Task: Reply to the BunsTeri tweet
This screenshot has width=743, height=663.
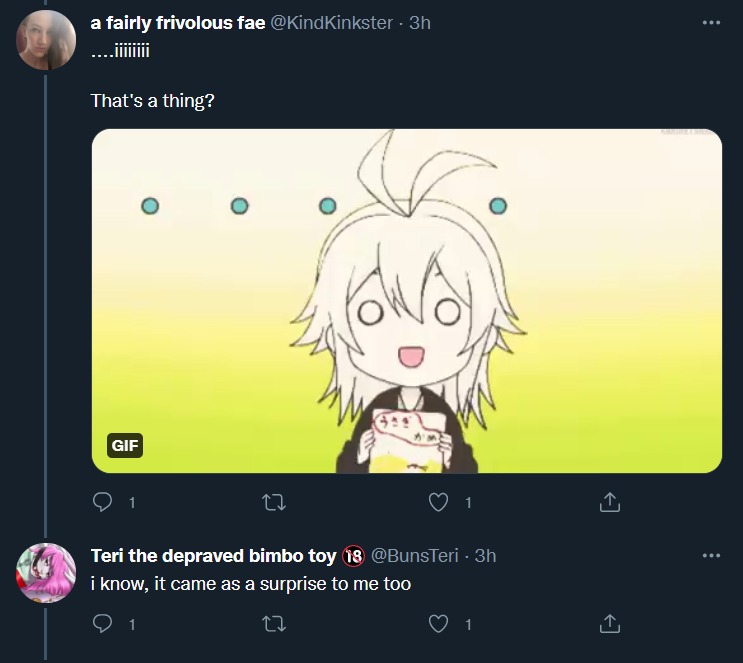Action: 102,624
